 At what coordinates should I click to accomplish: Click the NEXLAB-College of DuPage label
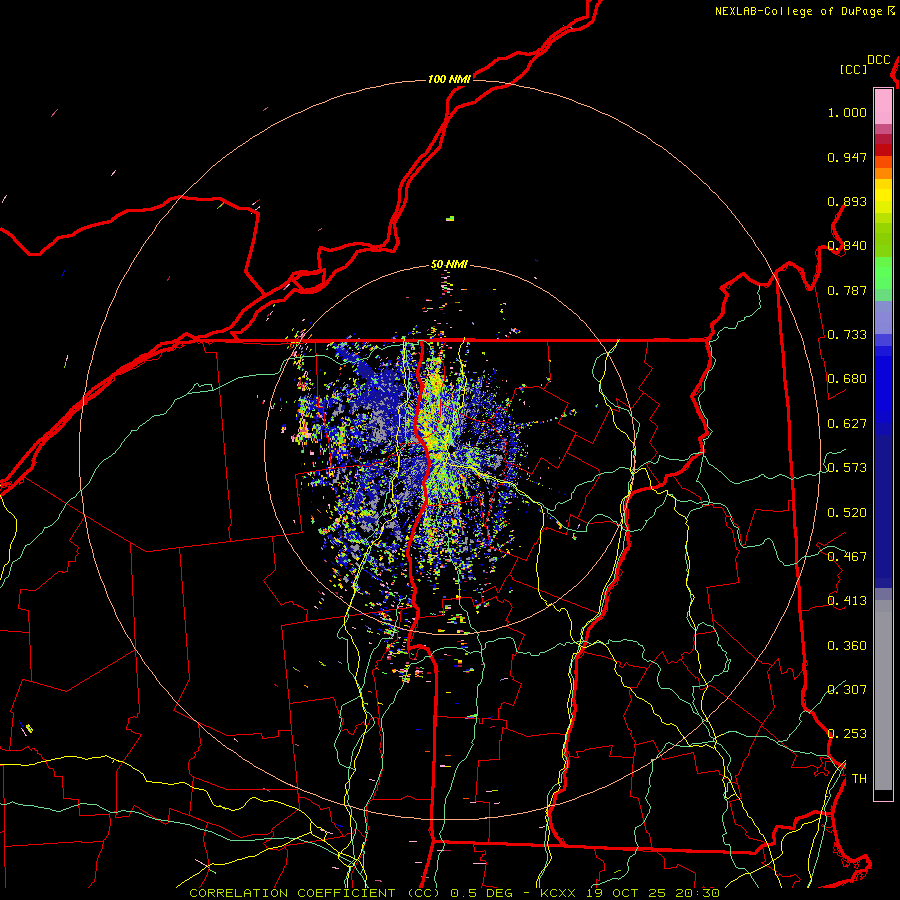point(798,11)
